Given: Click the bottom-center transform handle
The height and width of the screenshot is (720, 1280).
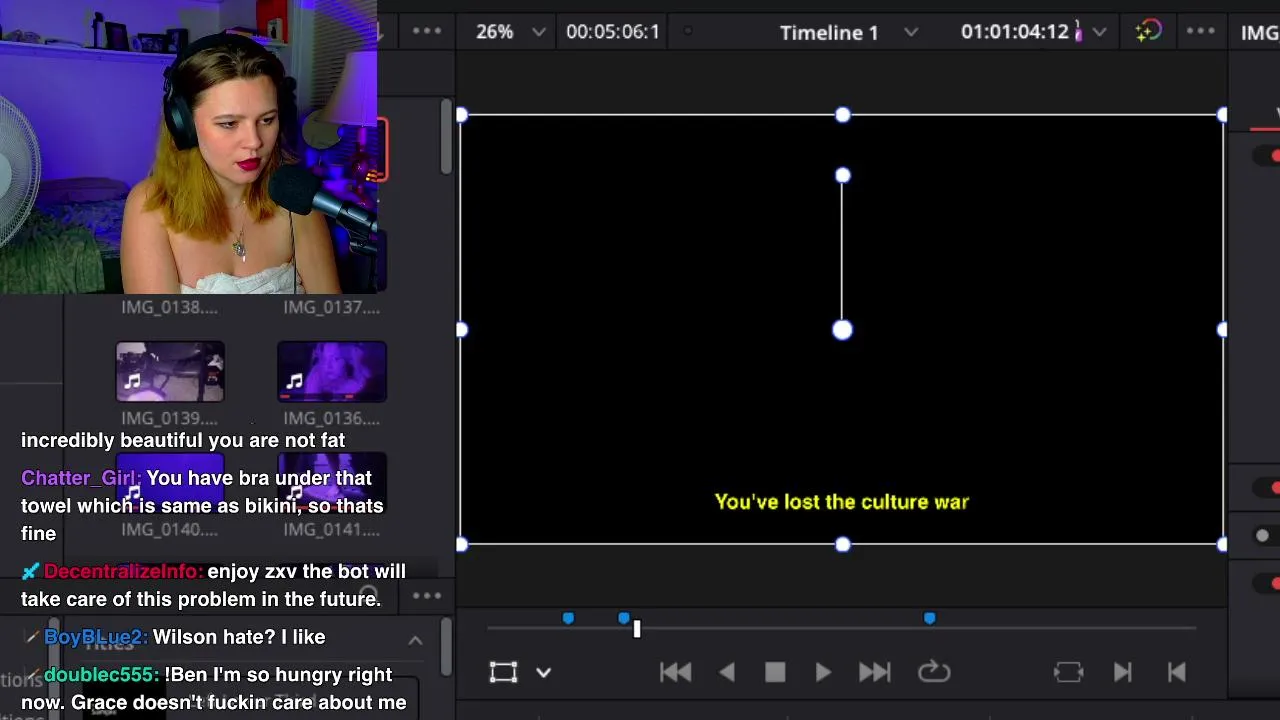Looking at the screenshot, I should [x=843, y=545].
